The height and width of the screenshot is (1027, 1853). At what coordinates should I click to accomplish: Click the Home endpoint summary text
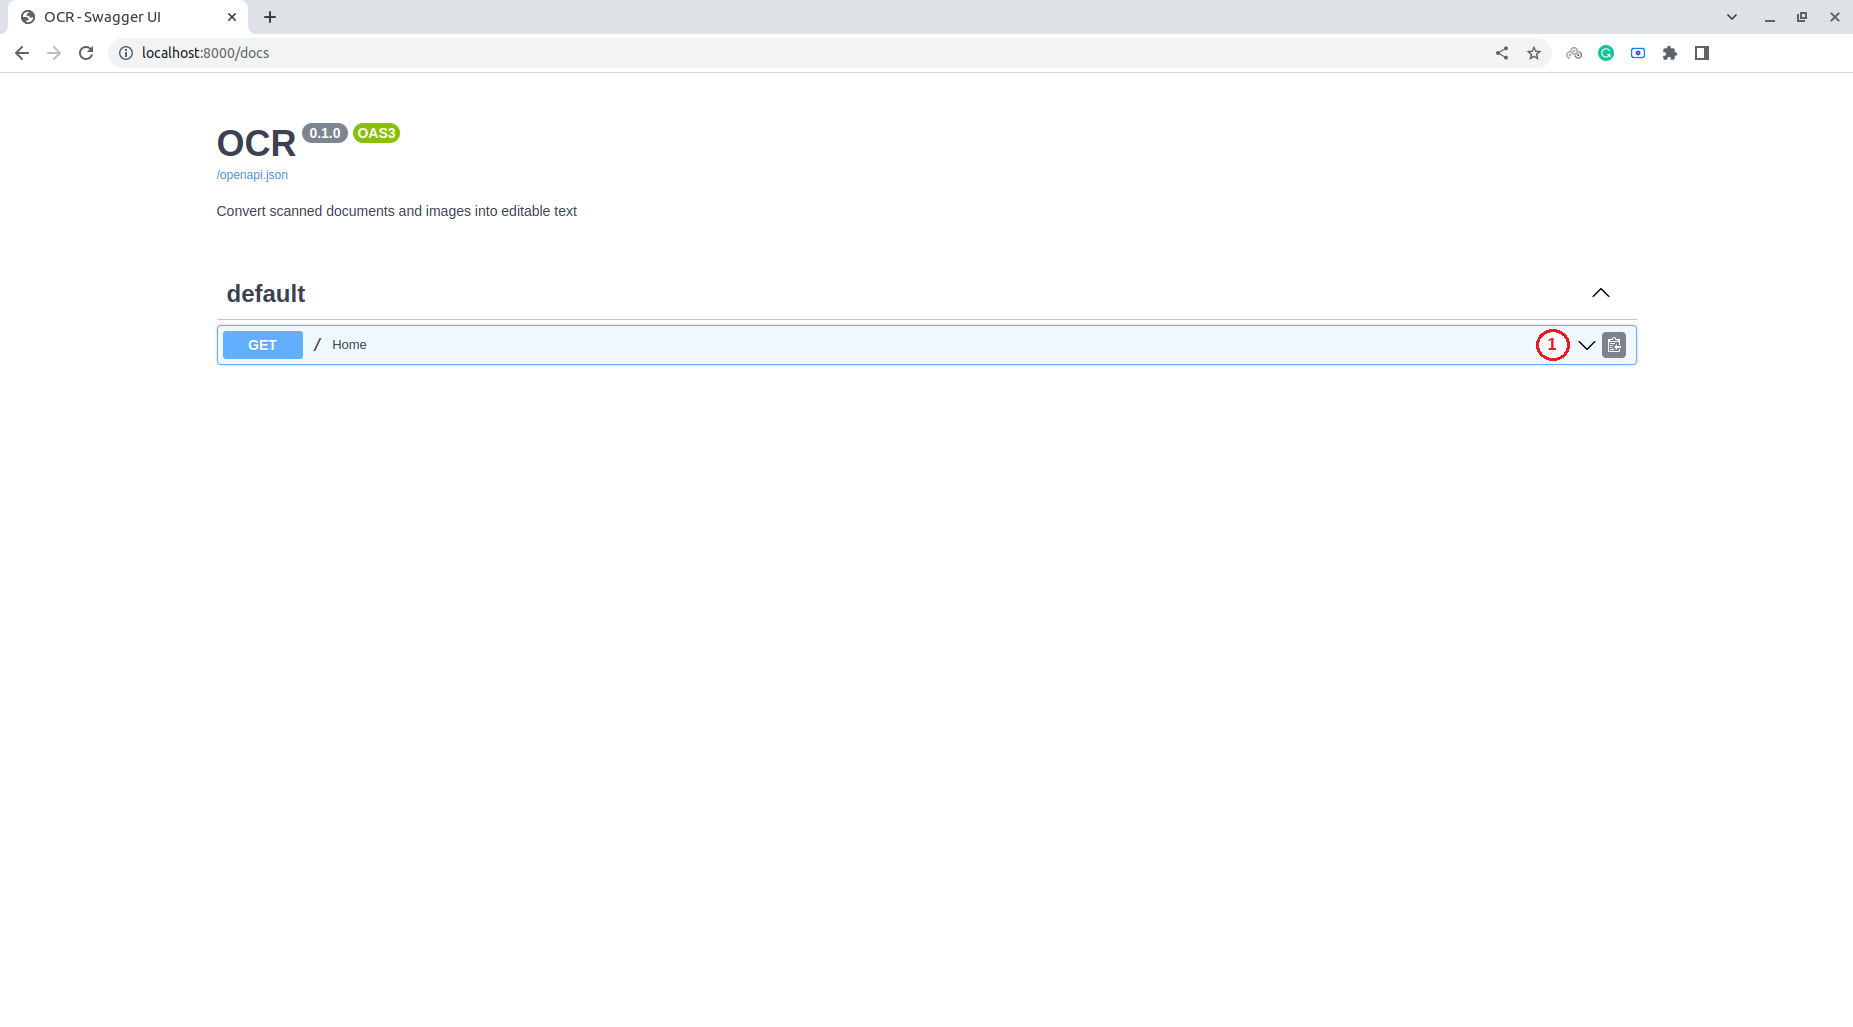349,345
